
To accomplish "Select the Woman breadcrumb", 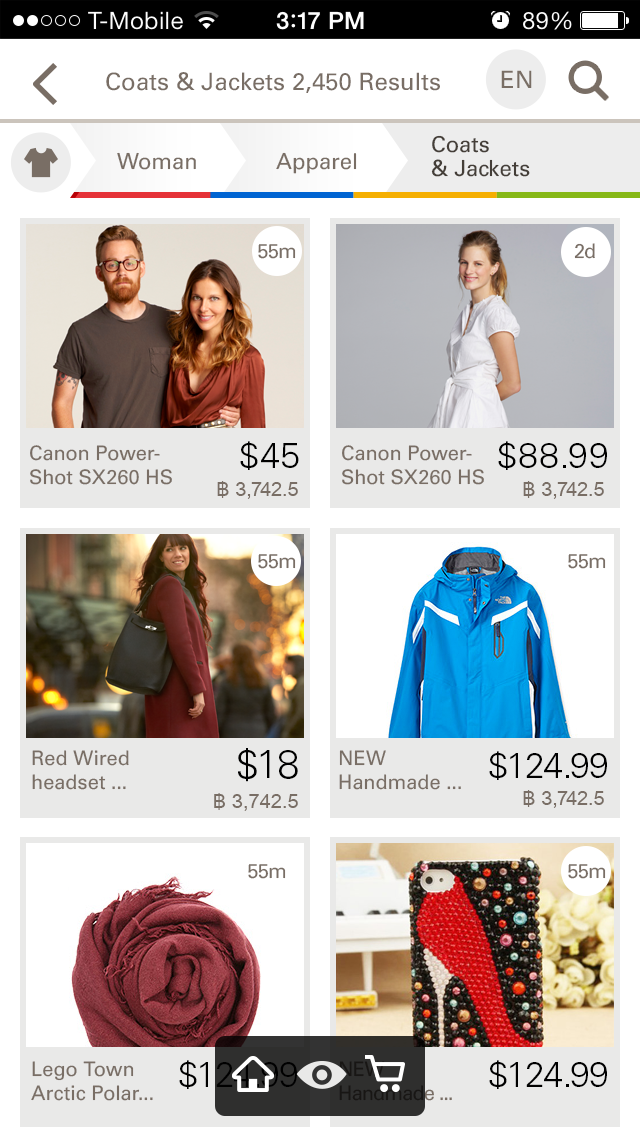I will coord(157,161).
